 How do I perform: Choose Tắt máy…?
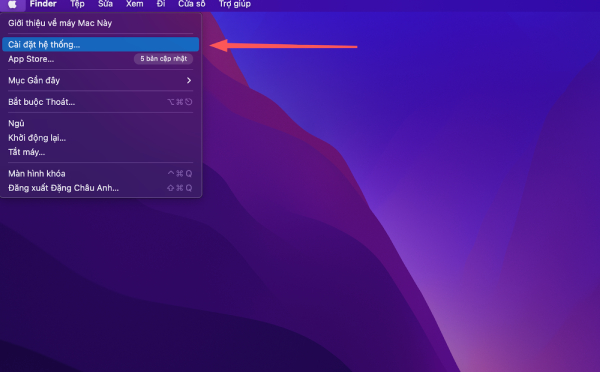click(100, 152)
